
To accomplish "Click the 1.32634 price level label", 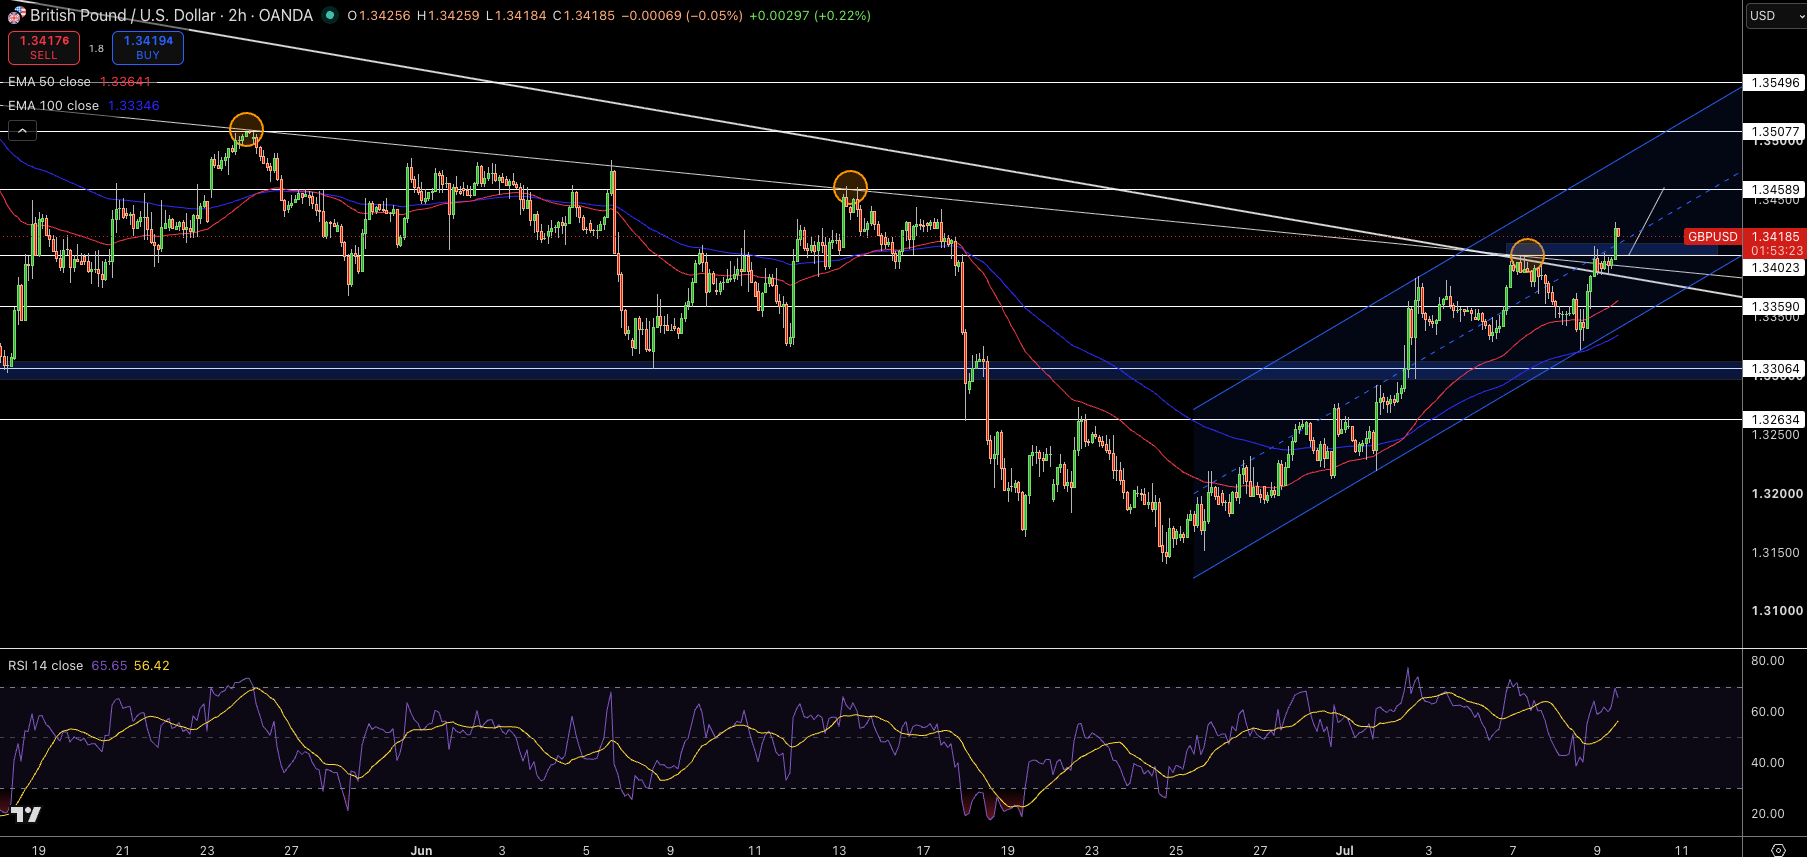I will coord(1775,420).
